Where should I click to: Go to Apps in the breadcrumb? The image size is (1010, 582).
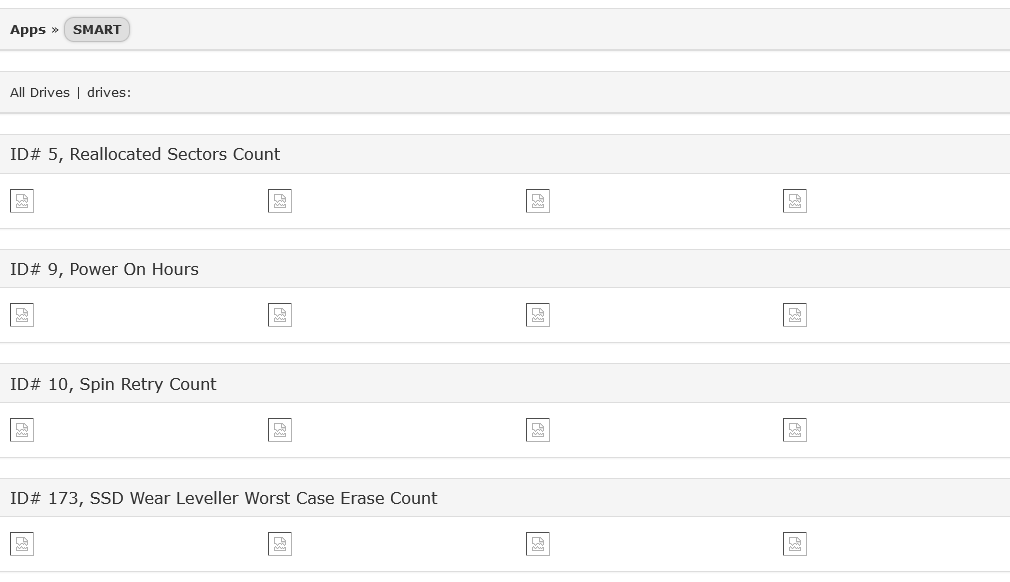click(x=28, y=30)
